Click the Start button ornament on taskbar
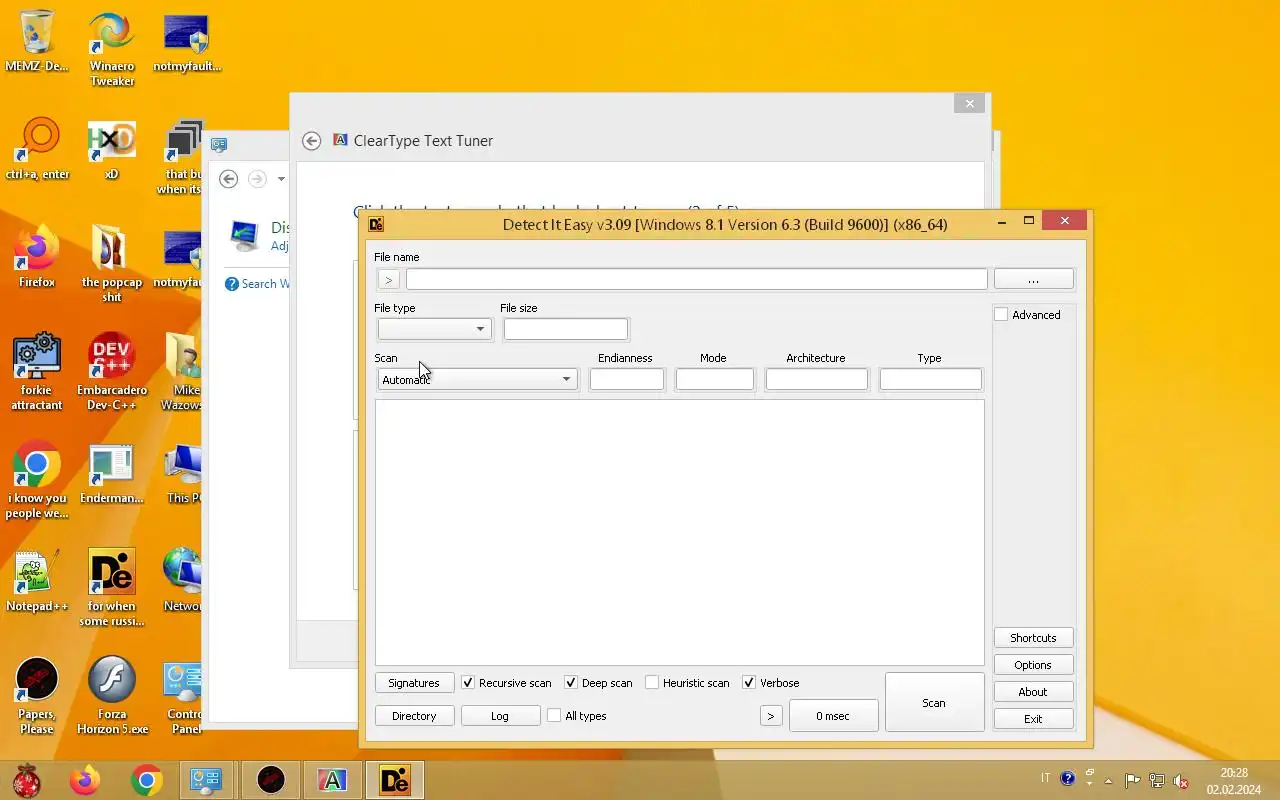Image resolution: width=1280 pixels, height=800 pixels. click(x=27, y=780)
